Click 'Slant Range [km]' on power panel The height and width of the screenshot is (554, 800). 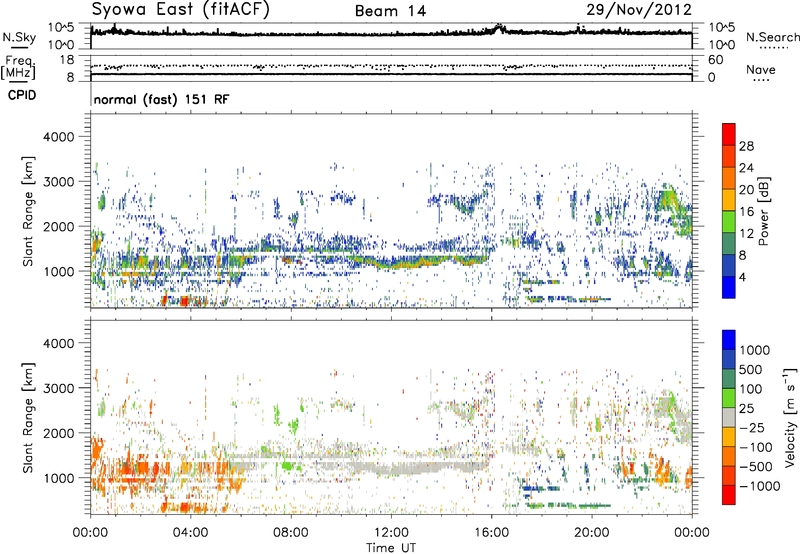[x=28, y=211]
